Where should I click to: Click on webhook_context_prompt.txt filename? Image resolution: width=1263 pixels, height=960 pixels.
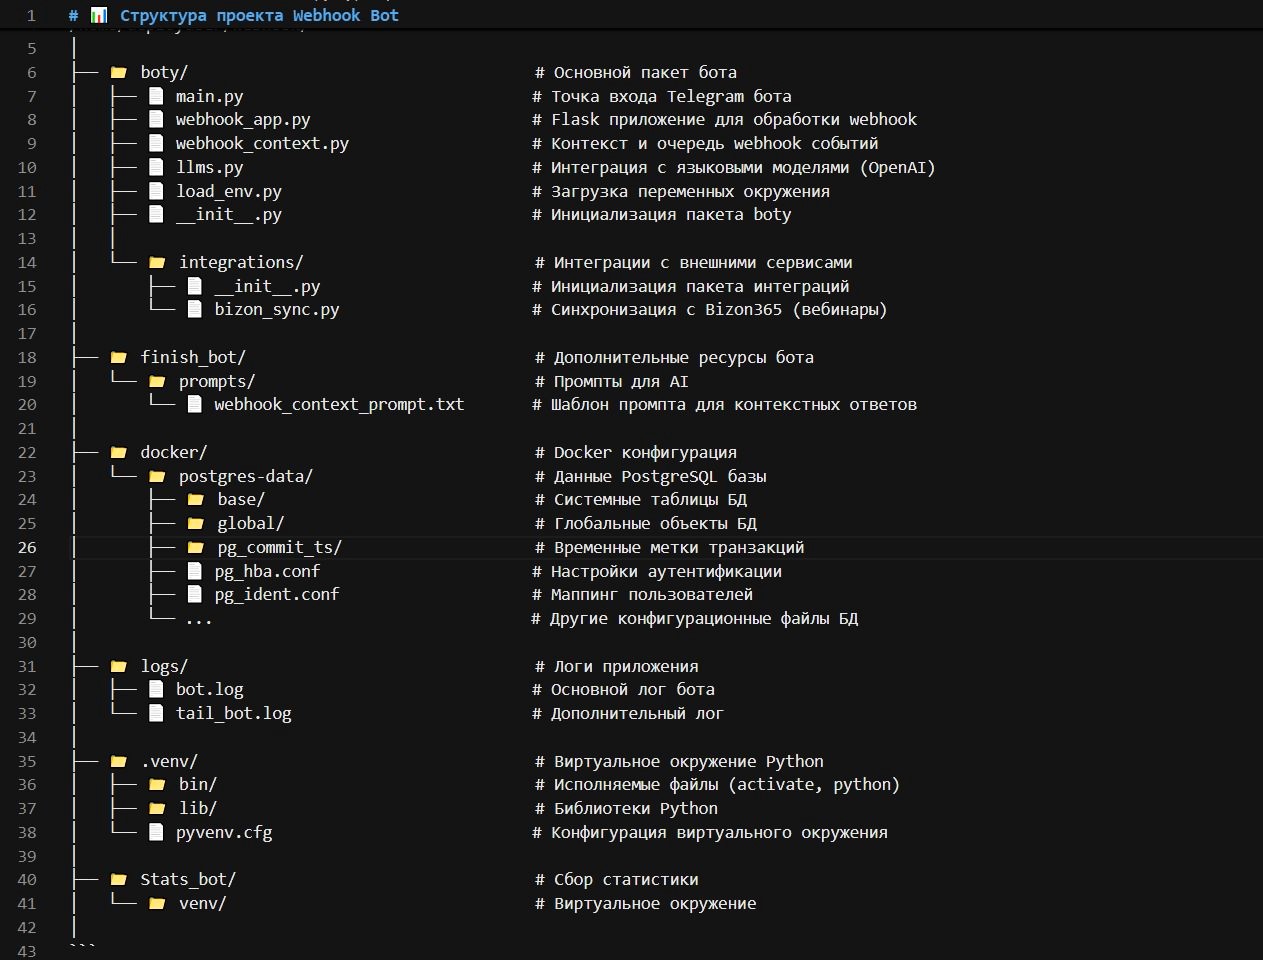pos(339,404)
